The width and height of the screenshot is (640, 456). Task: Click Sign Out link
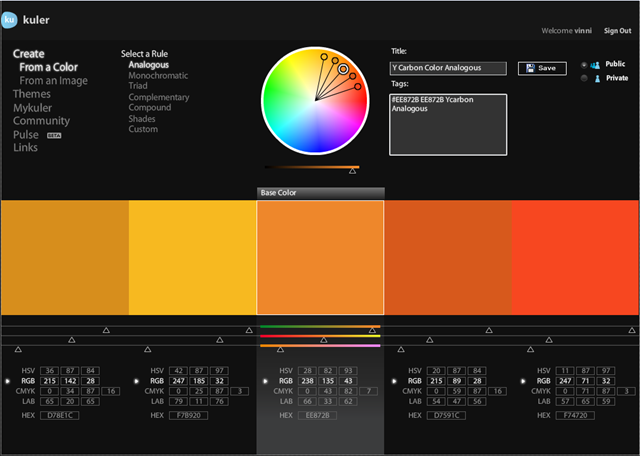(618, 31)
